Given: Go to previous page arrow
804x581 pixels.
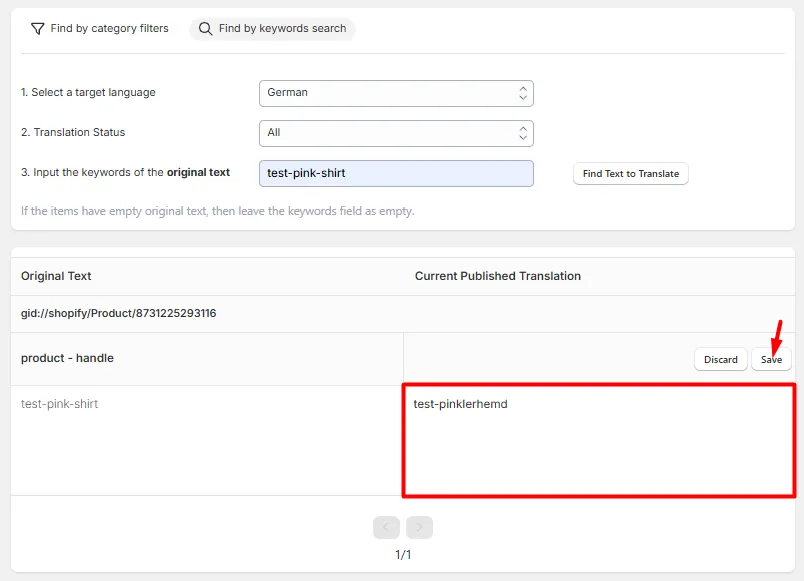Looking at the screenshot, I should pyautogui.click(x=386, y=527).
